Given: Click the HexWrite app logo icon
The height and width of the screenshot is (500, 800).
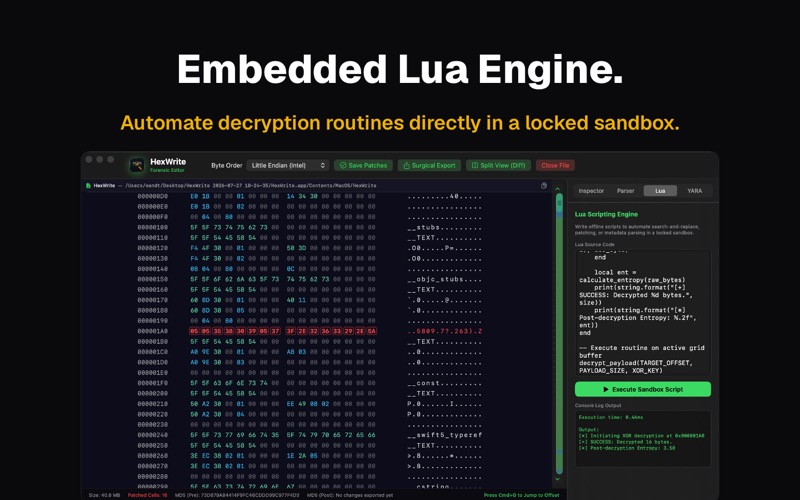Looking at the screenshot, I should click(x=137, y=165).
